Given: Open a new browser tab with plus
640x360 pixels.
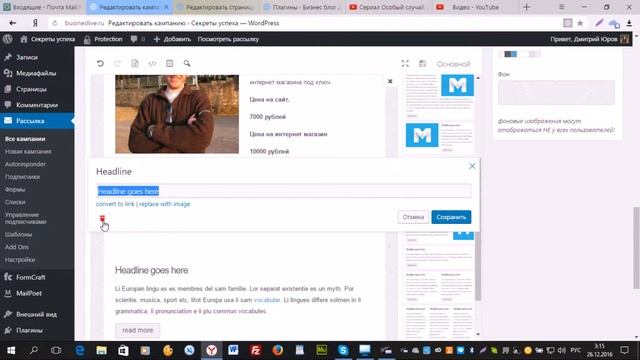Looking at the screenshot, I should tap(527, 7).
